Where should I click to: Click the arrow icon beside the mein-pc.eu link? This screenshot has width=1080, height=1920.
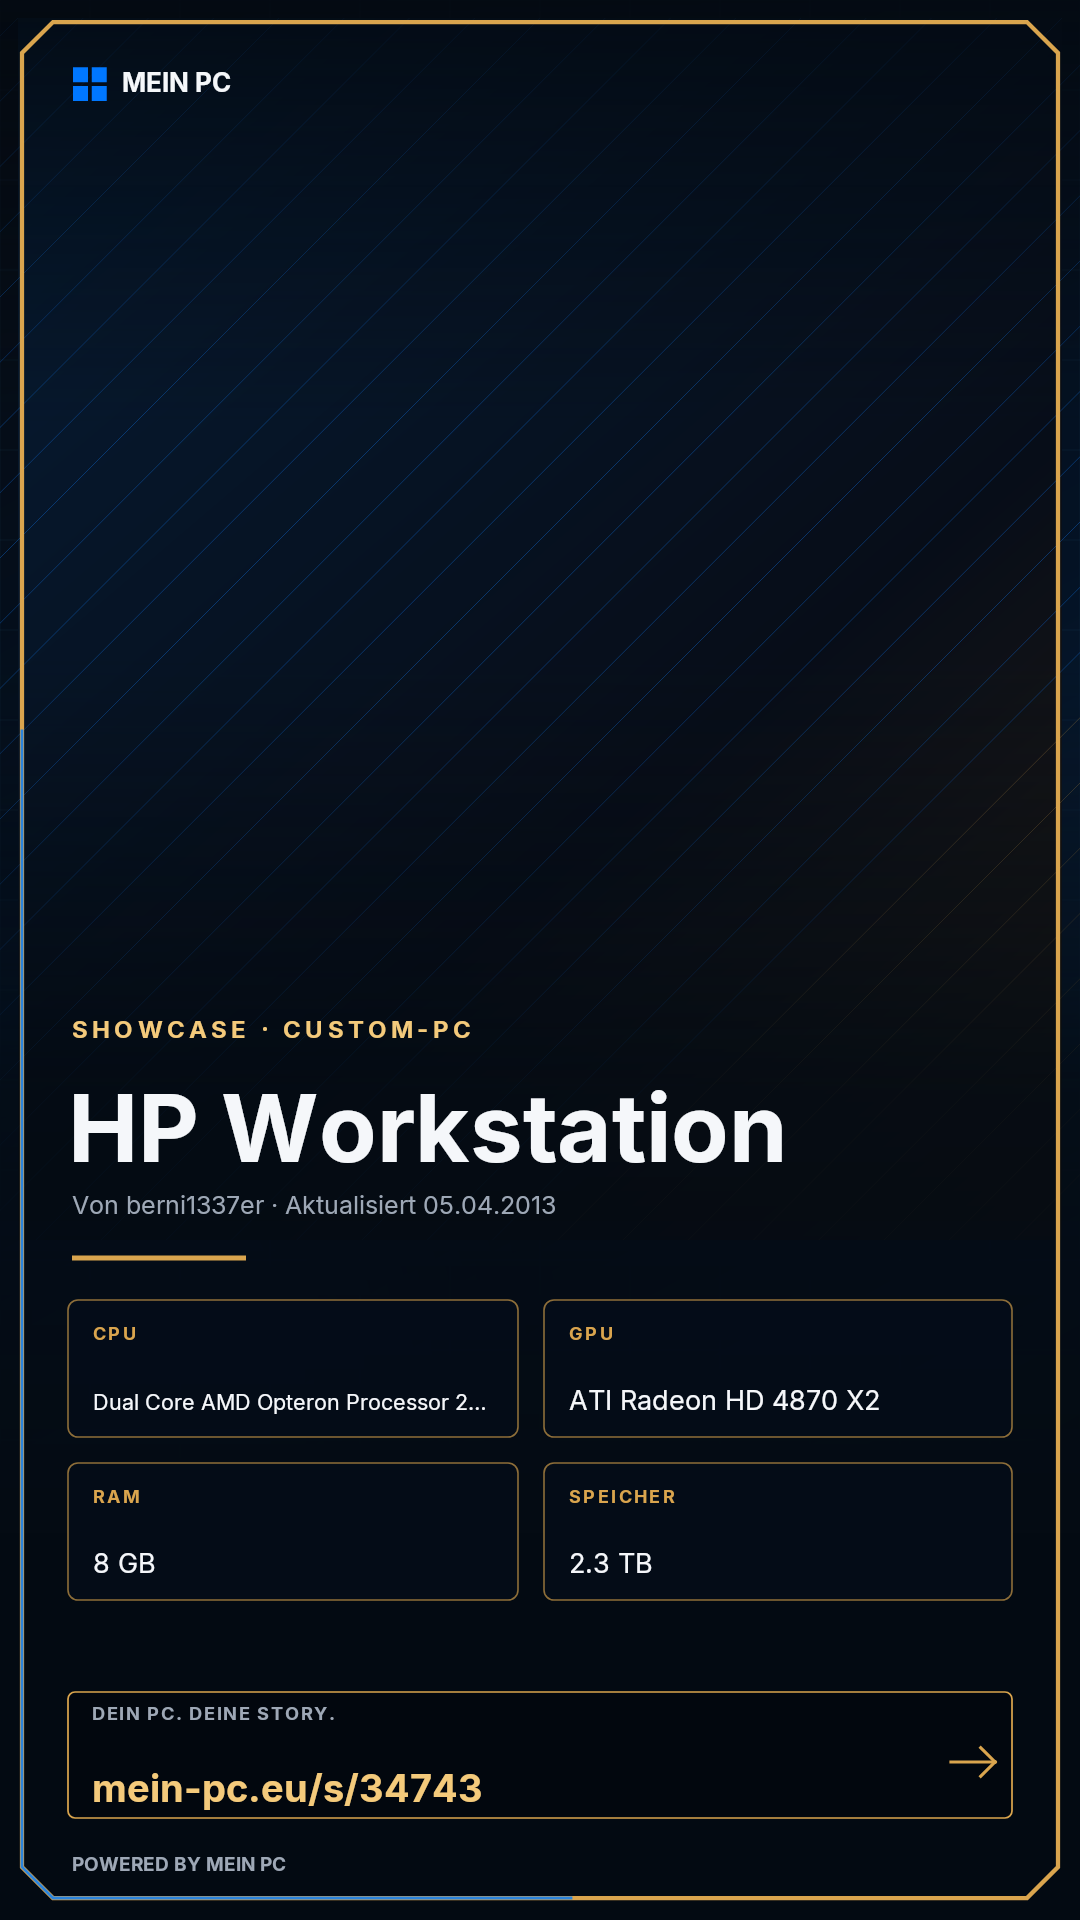coord(973,1762)
